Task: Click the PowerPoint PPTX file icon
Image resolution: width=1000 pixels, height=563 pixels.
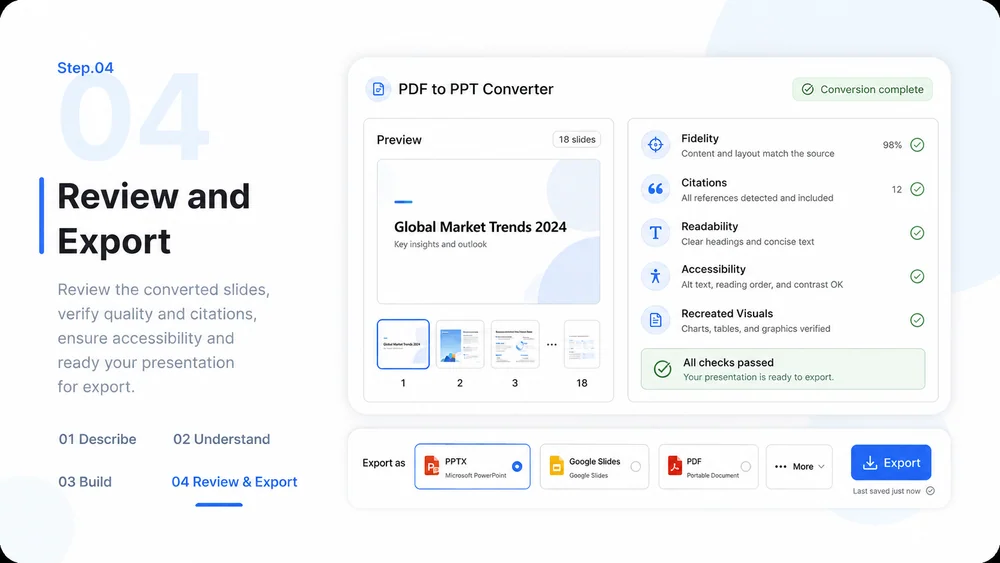Action: [432, 466]
